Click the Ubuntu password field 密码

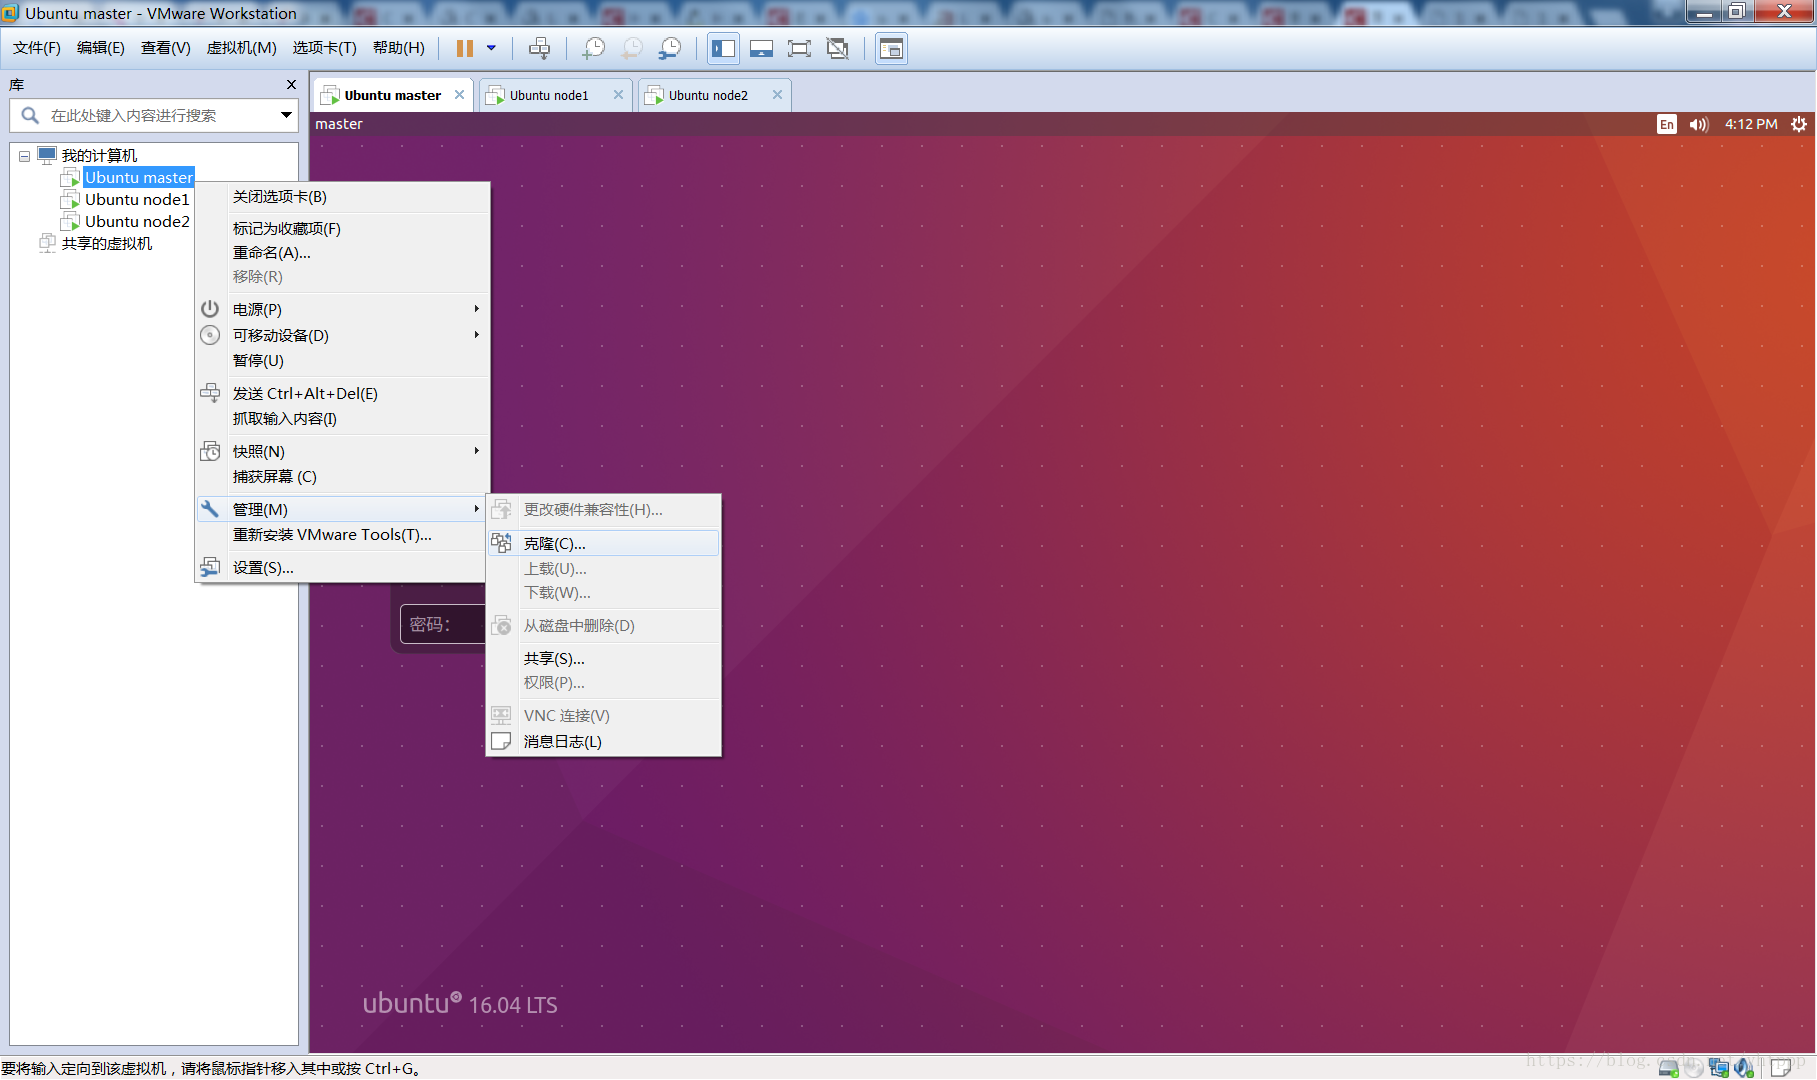tap(443, 624)
